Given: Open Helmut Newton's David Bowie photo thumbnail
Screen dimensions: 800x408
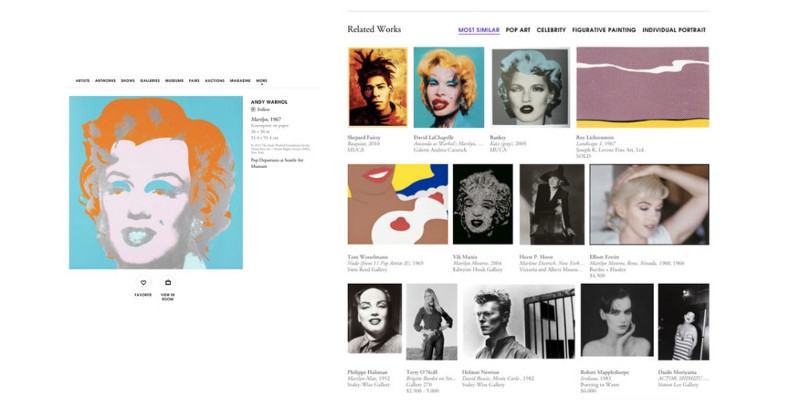Looking at the screenshot, I should (518, 322).
